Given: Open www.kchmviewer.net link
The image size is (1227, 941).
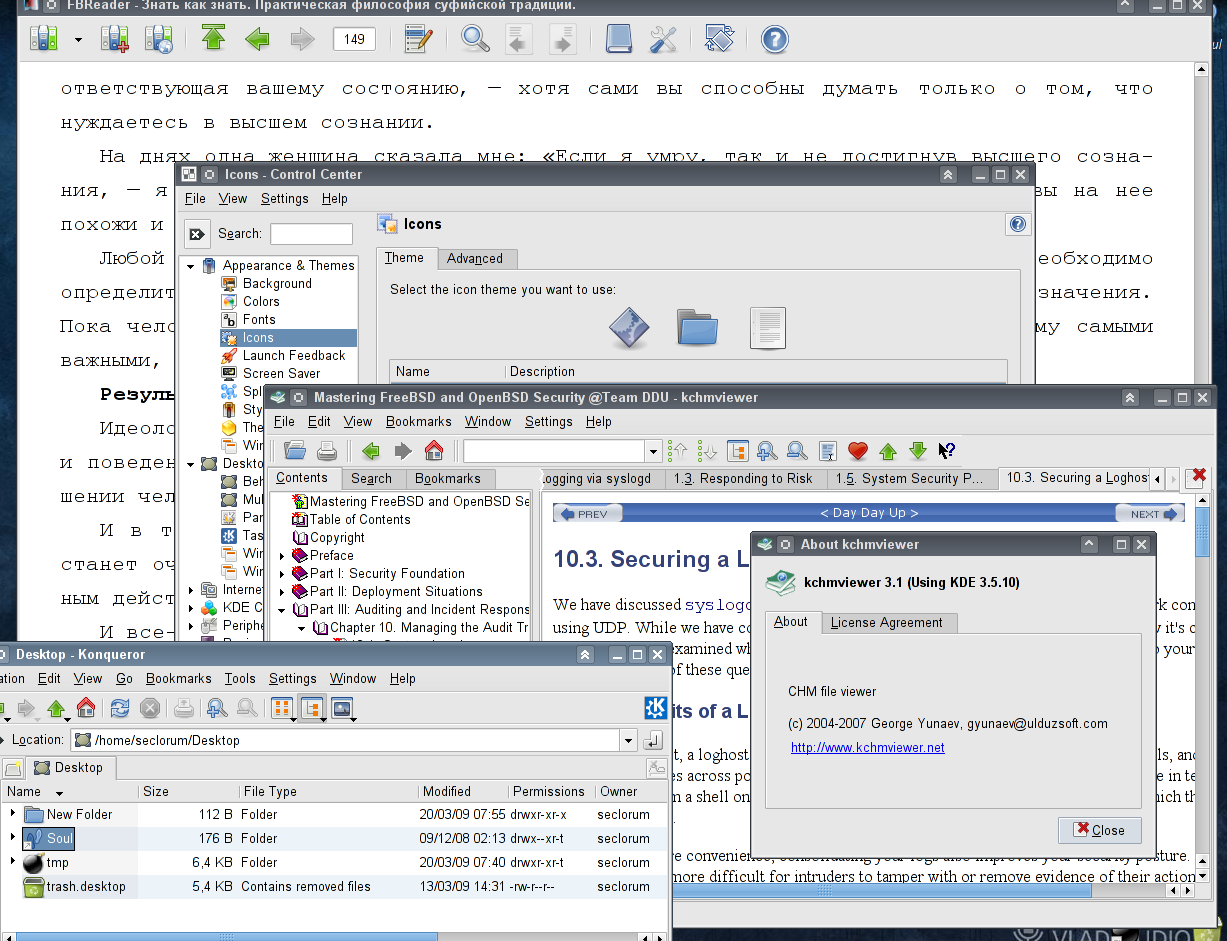Looking at the screenshot, I should coord(867,747).
